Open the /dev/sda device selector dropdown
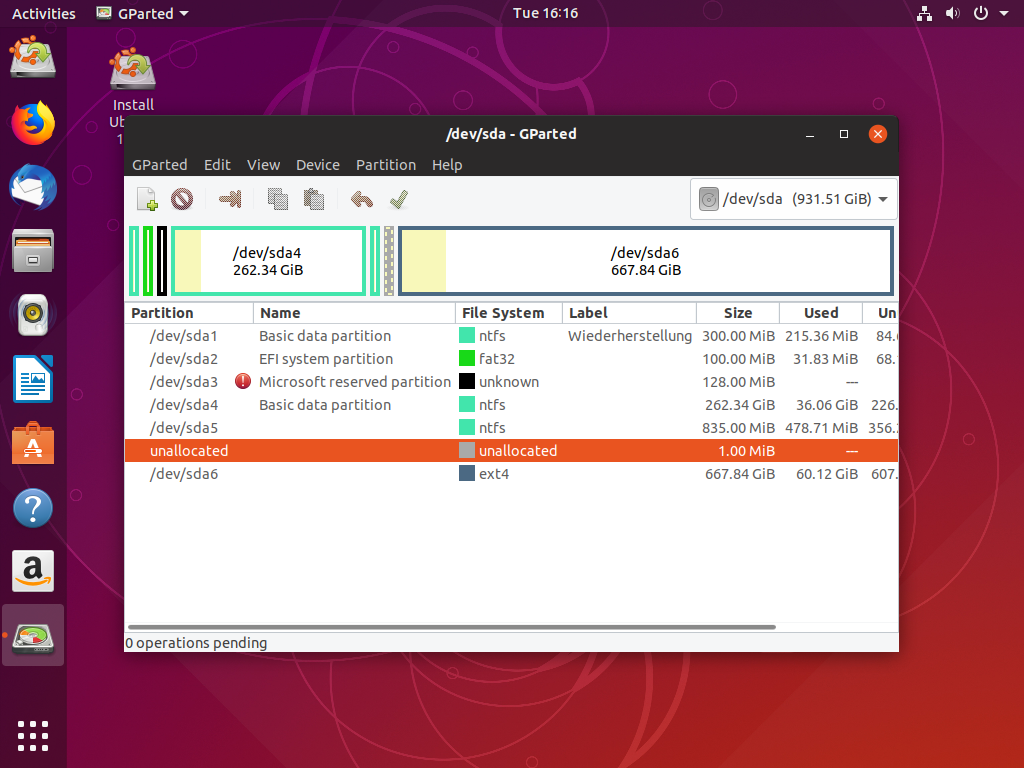Viewport: 1024px width, 768px height. (793, 199)
